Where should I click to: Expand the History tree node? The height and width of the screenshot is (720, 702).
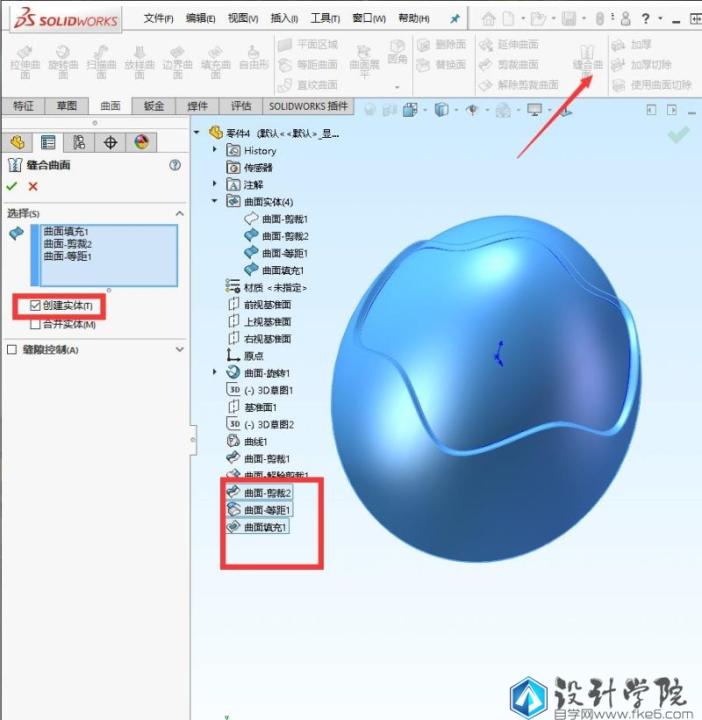[x=215, y=150]
